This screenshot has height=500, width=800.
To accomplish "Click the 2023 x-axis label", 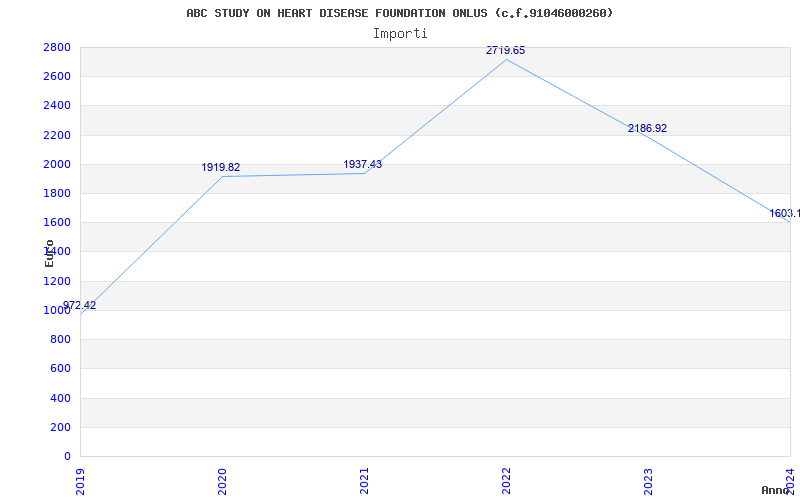I will [648, 482].
